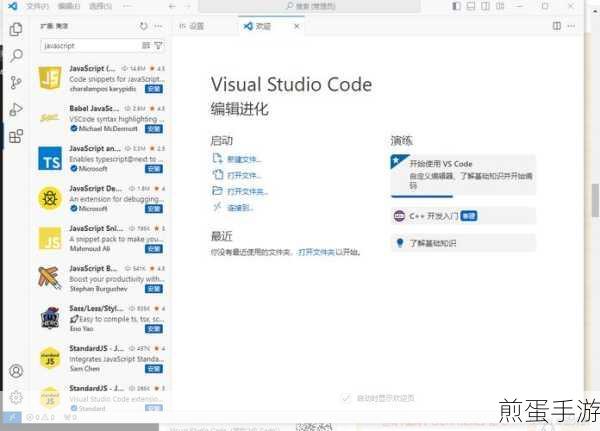Open the Accounts menu icon
The image size is (600, 431).
pos(16,371)
